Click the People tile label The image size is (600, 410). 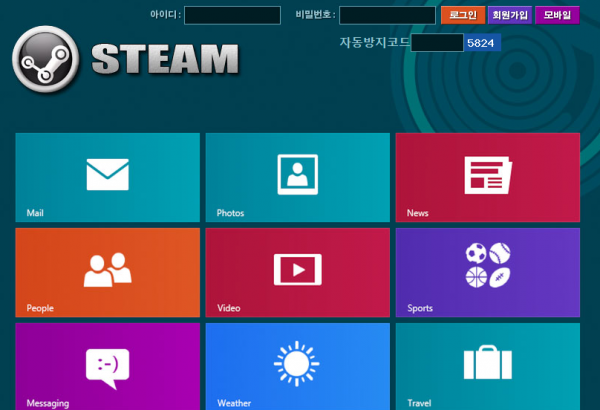point(40,308)
